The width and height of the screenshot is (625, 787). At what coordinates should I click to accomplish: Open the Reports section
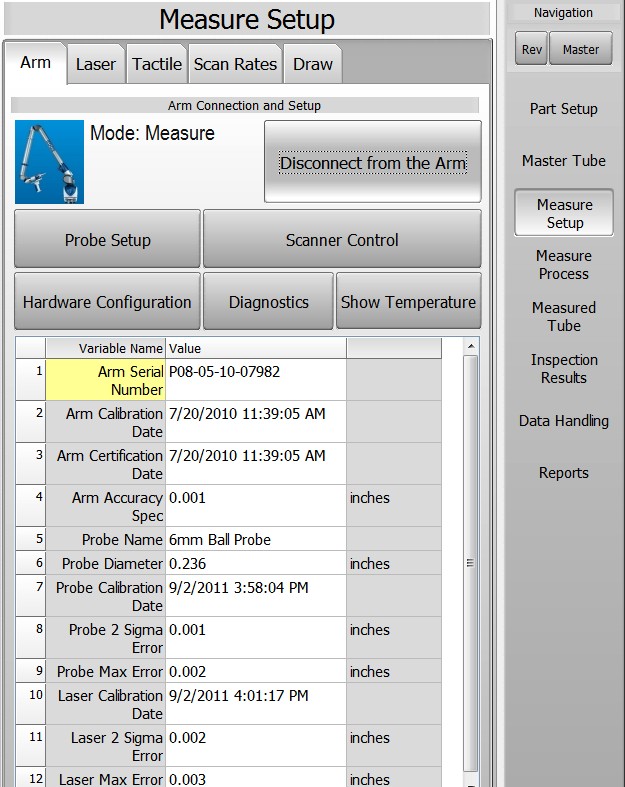tap(564, 473)
